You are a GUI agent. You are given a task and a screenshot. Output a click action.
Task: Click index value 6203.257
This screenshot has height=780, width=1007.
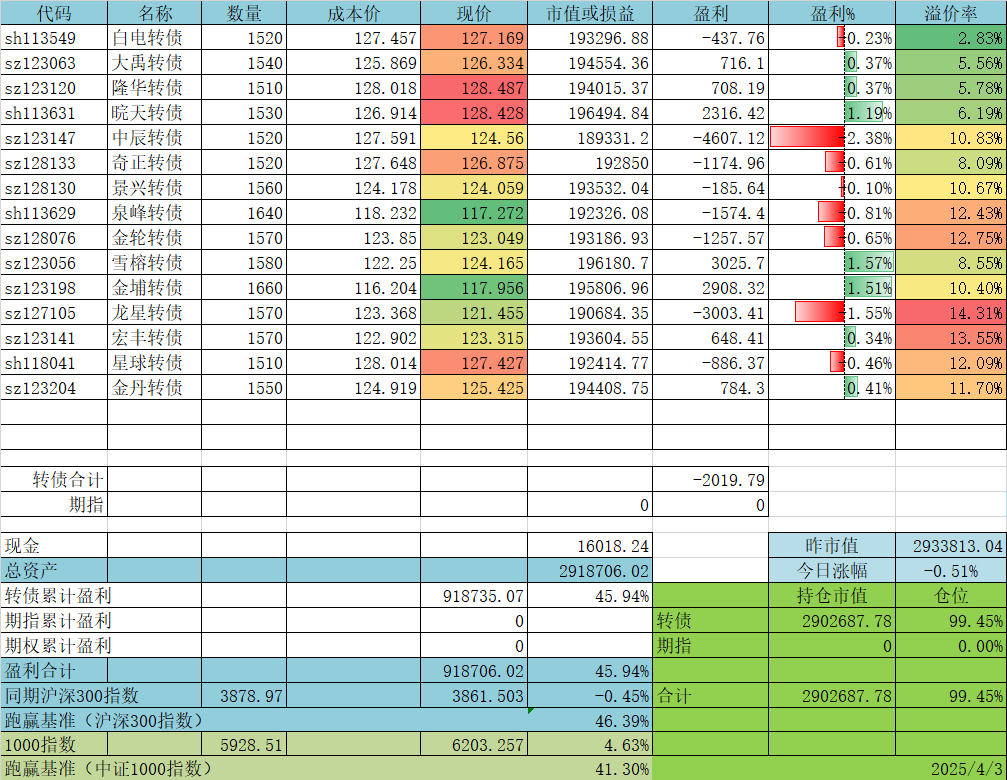[x=474, y=745]
